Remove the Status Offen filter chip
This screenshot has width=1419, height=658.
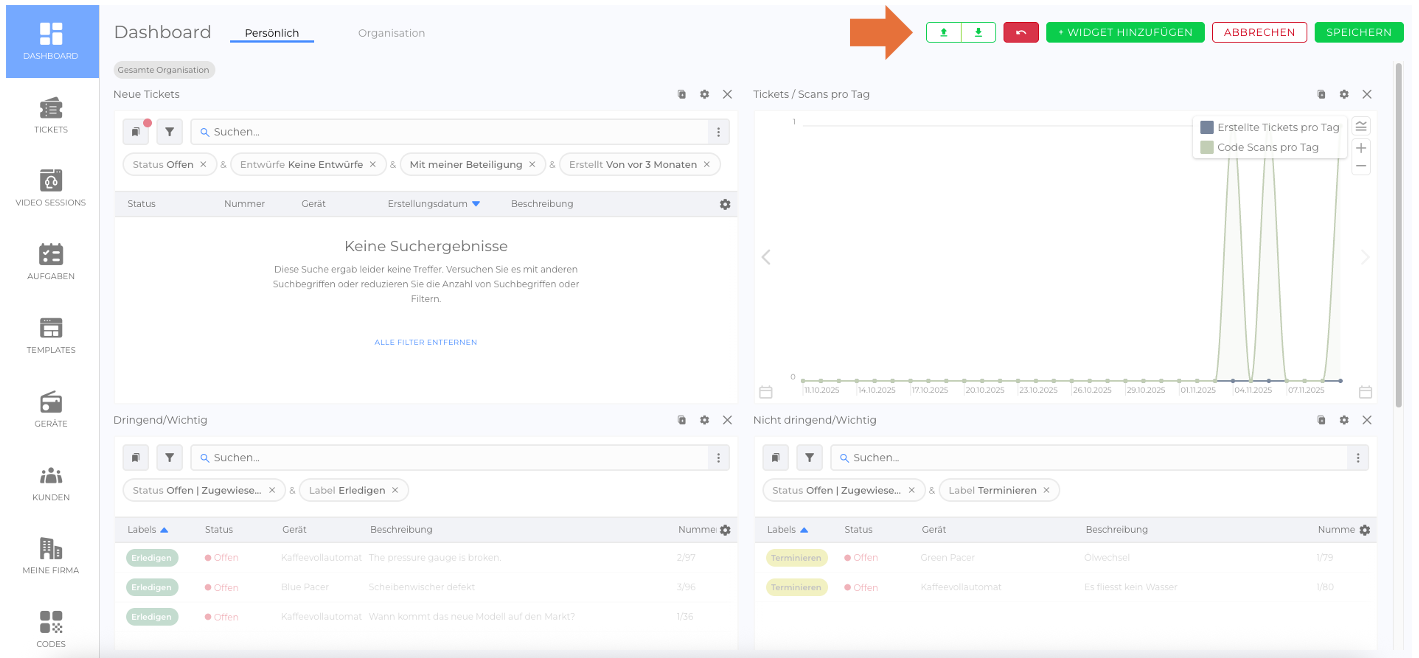[203, 165]
